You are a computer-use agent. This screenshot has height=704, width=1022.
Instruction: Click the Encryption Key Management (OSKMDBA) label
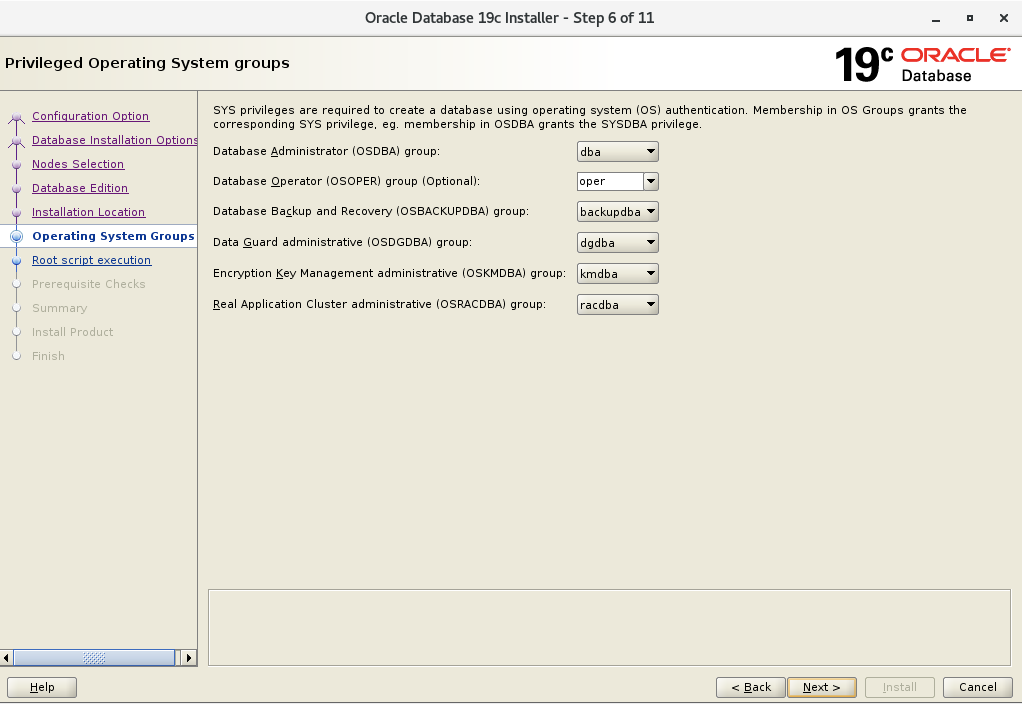coord(390,273)
